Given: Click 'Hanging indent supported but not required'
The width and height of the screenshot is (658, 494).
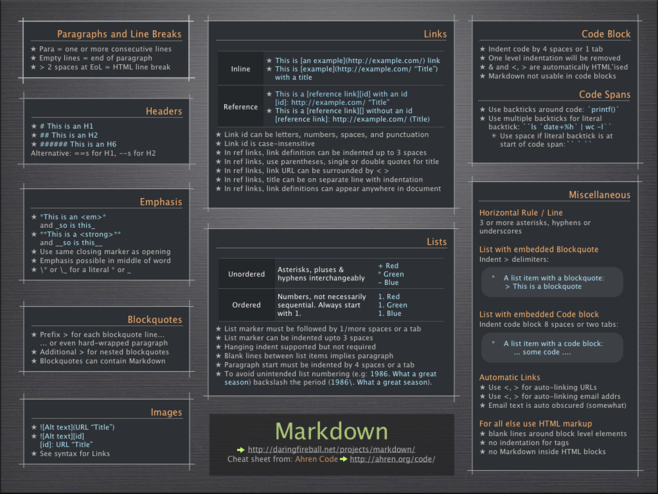Looking at the screenshot, I should [x=300, y=347].
